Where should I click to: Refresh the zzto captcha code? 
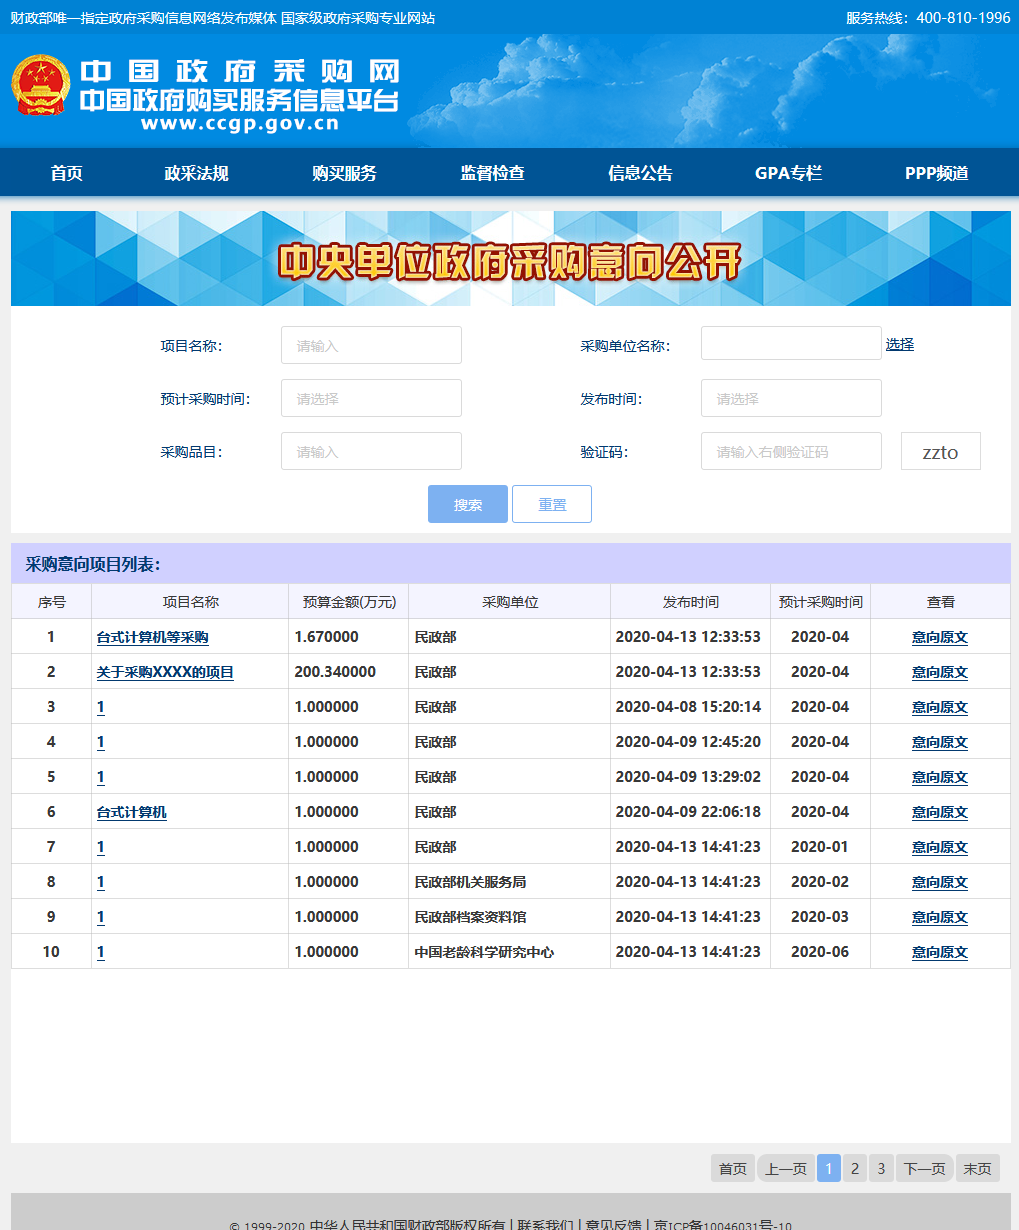click(x=939, y=451)
